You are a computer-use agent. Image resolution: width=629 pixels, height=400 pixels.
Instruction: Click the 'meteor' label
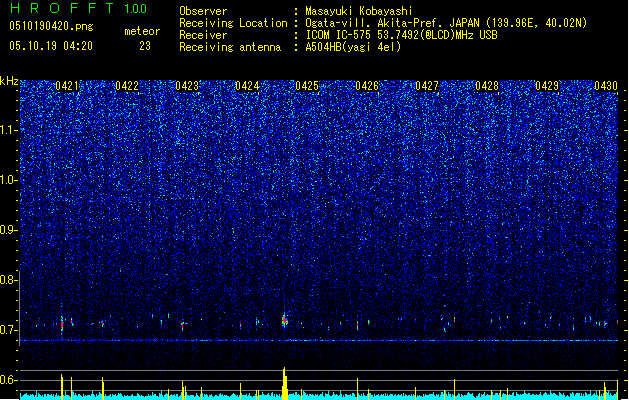[142, 31]
